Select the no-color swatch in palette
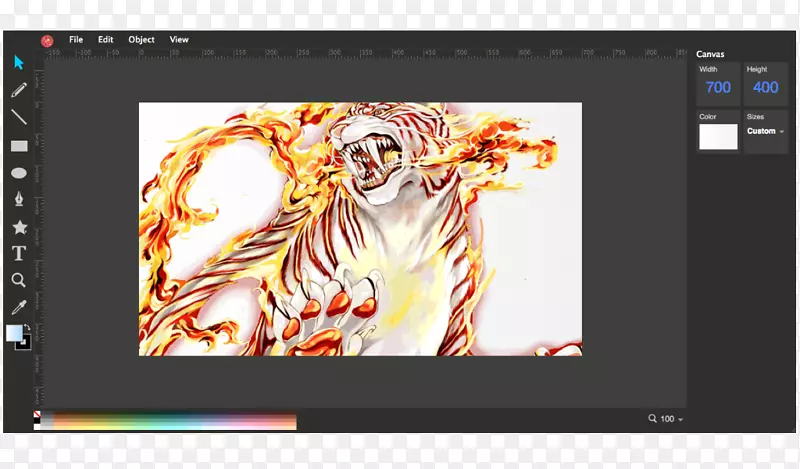 coord(37,414)
